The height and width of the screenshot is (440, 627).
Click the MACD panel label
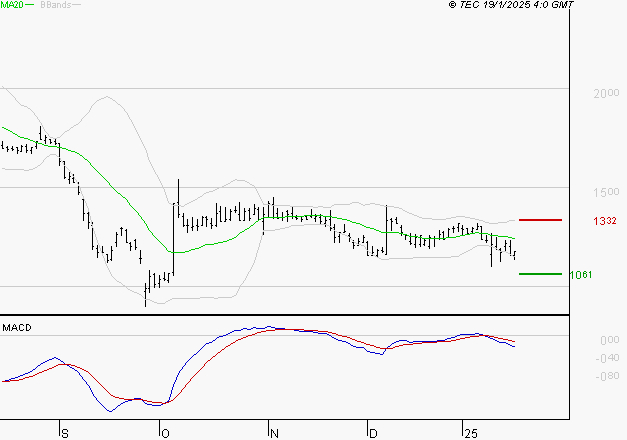[17, 327]
